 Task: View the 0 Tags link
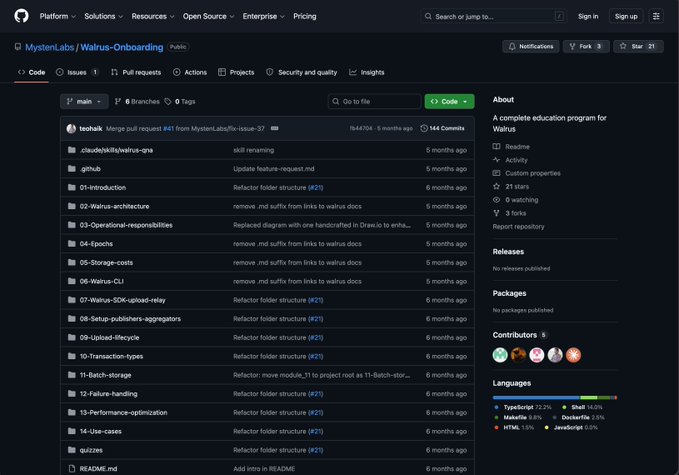click(180, 101)
